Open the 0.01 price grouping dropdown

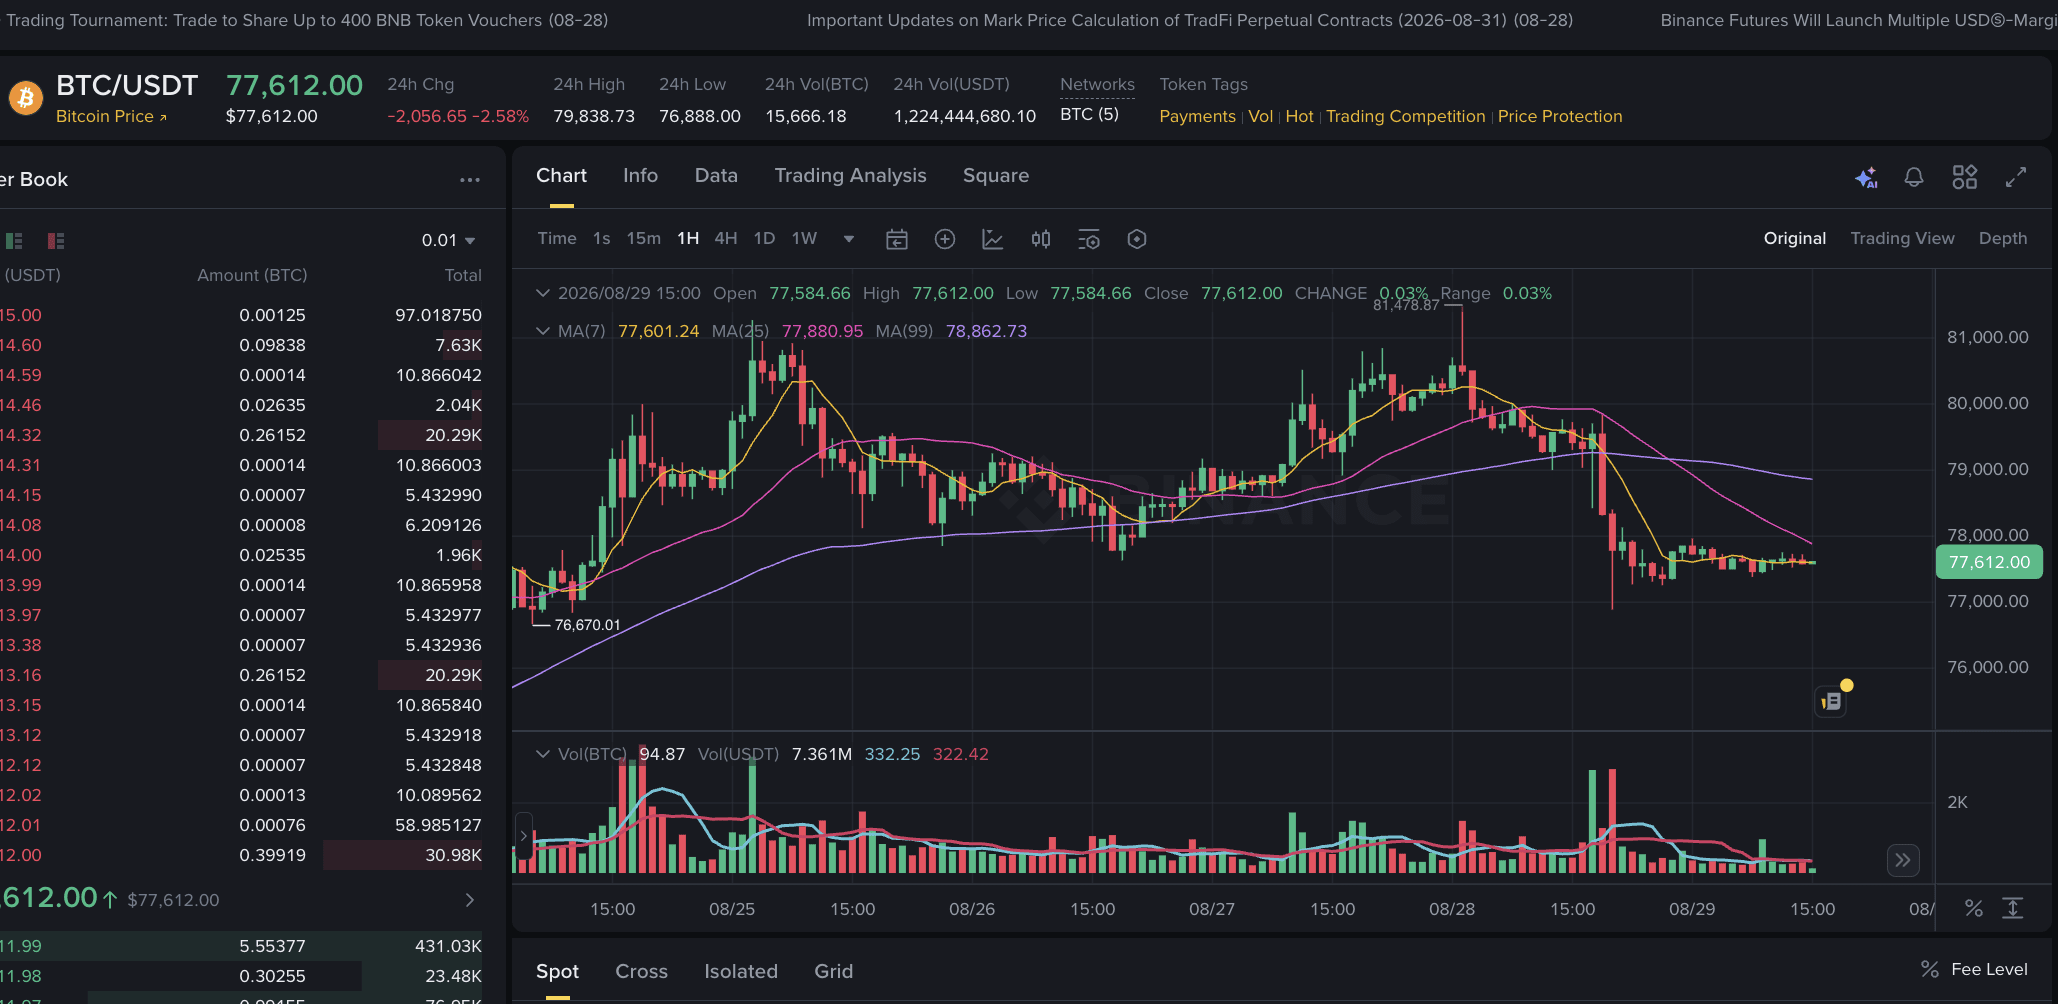(x=448, y=240)
